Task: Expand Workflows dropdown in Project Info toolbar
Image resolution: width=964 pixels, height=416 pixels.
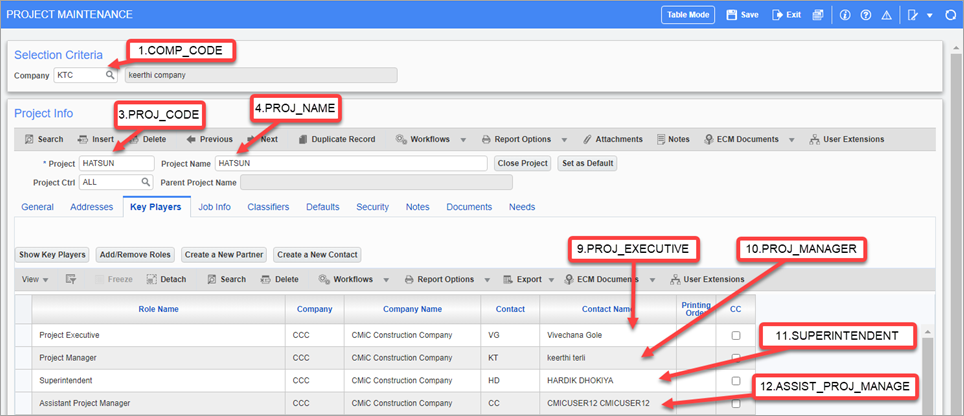Action: (463, 139)
